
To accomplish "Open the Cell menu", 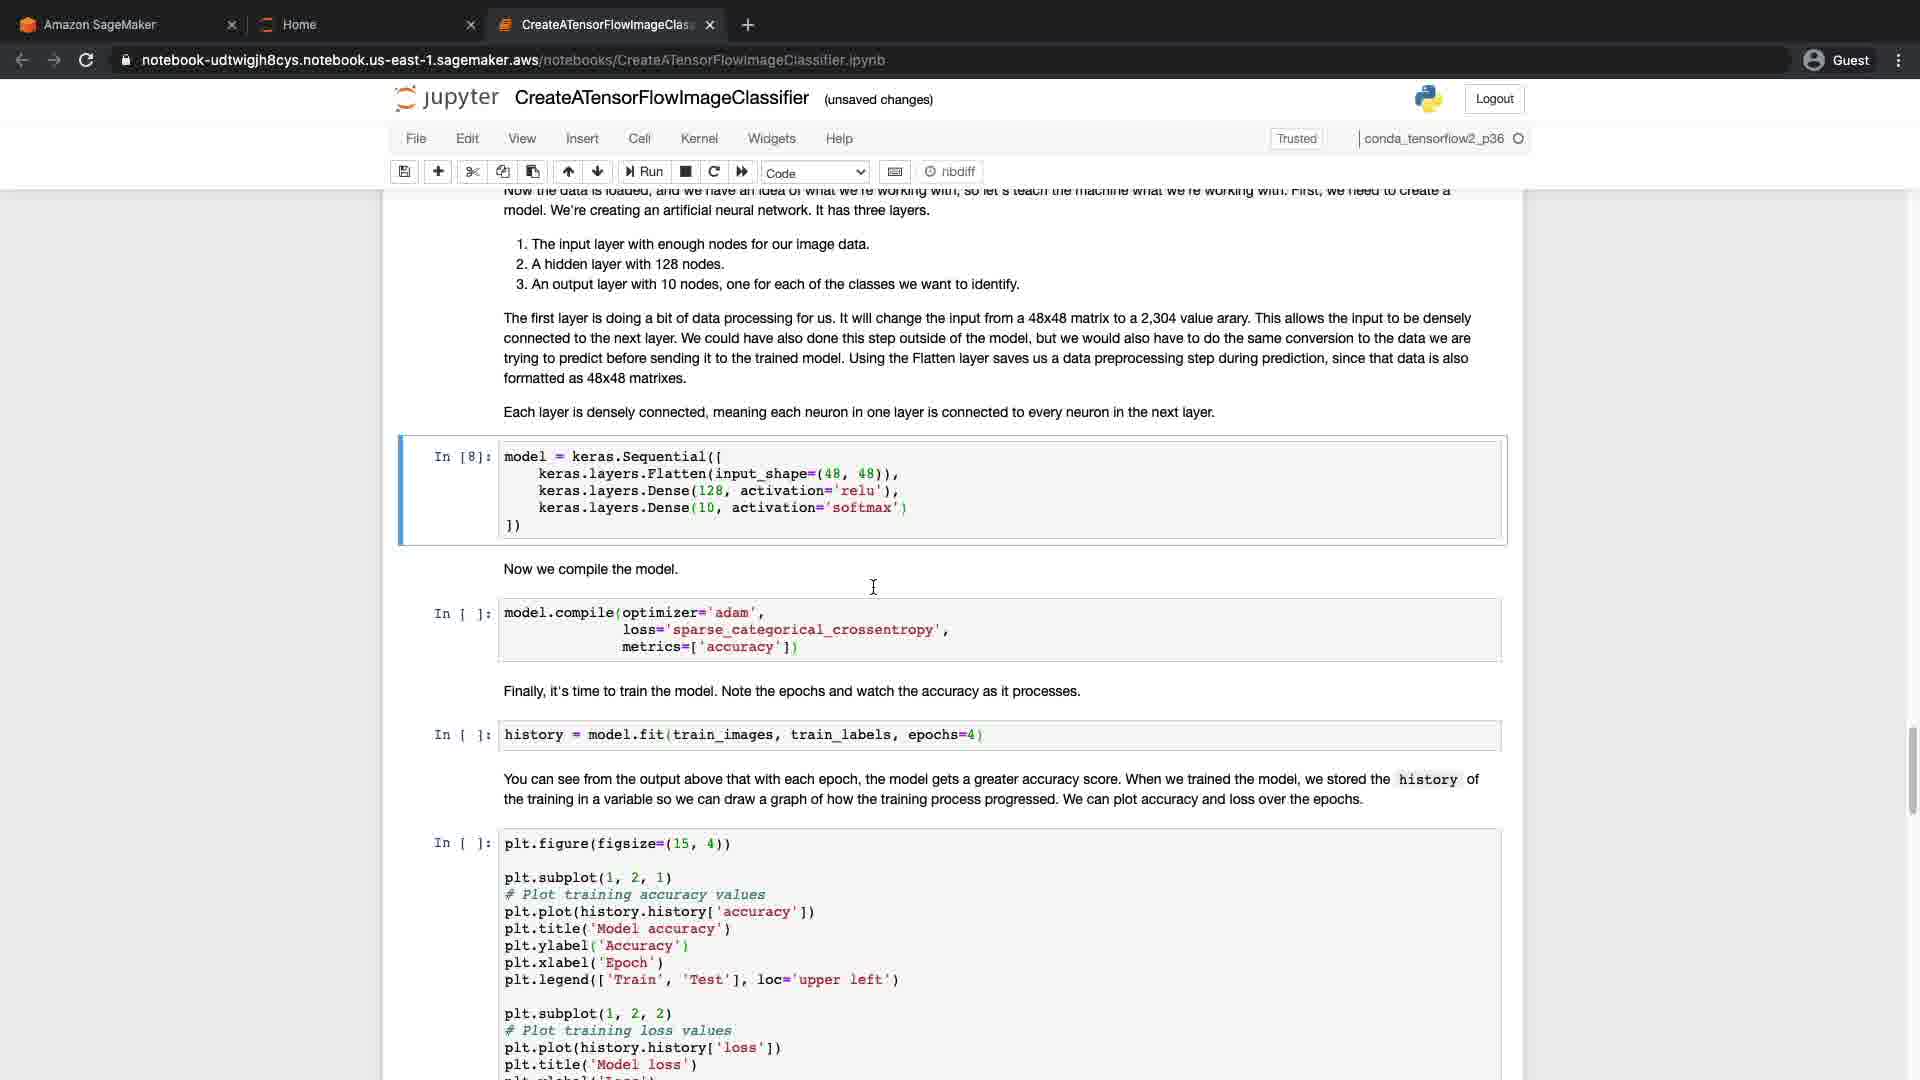I will [x=639, y=139].
